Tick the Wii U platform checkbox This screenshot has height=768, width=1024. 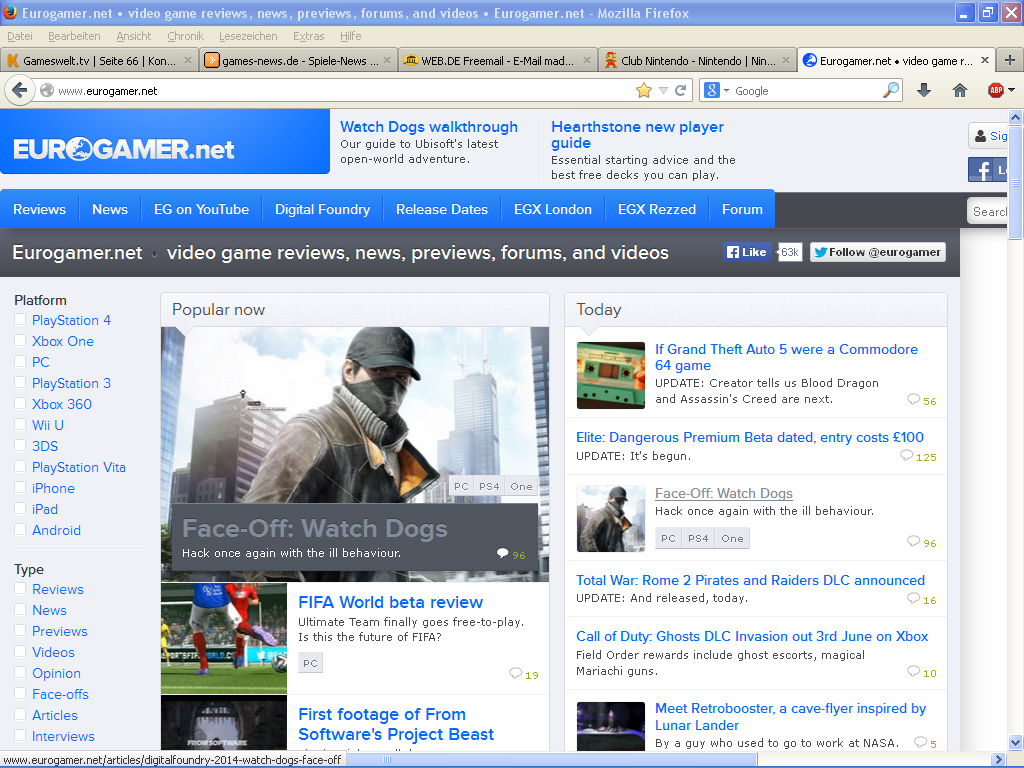[20, 424]
